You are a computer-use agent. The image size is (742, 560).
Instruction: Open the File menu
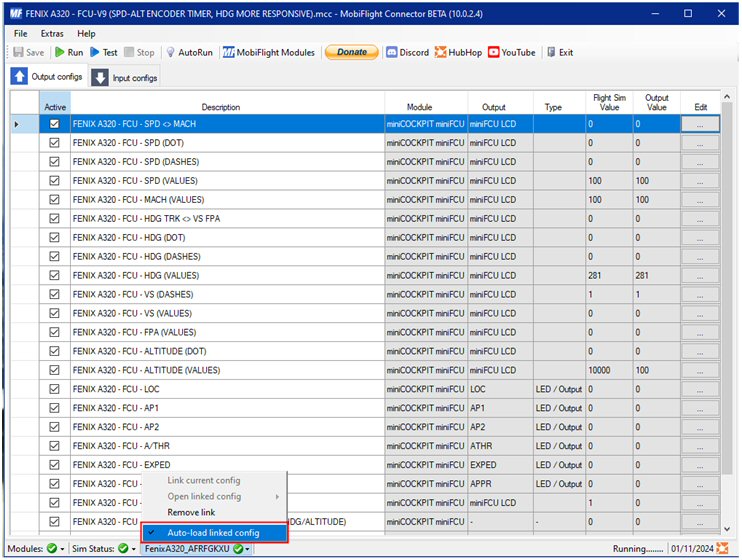point(20,34)
